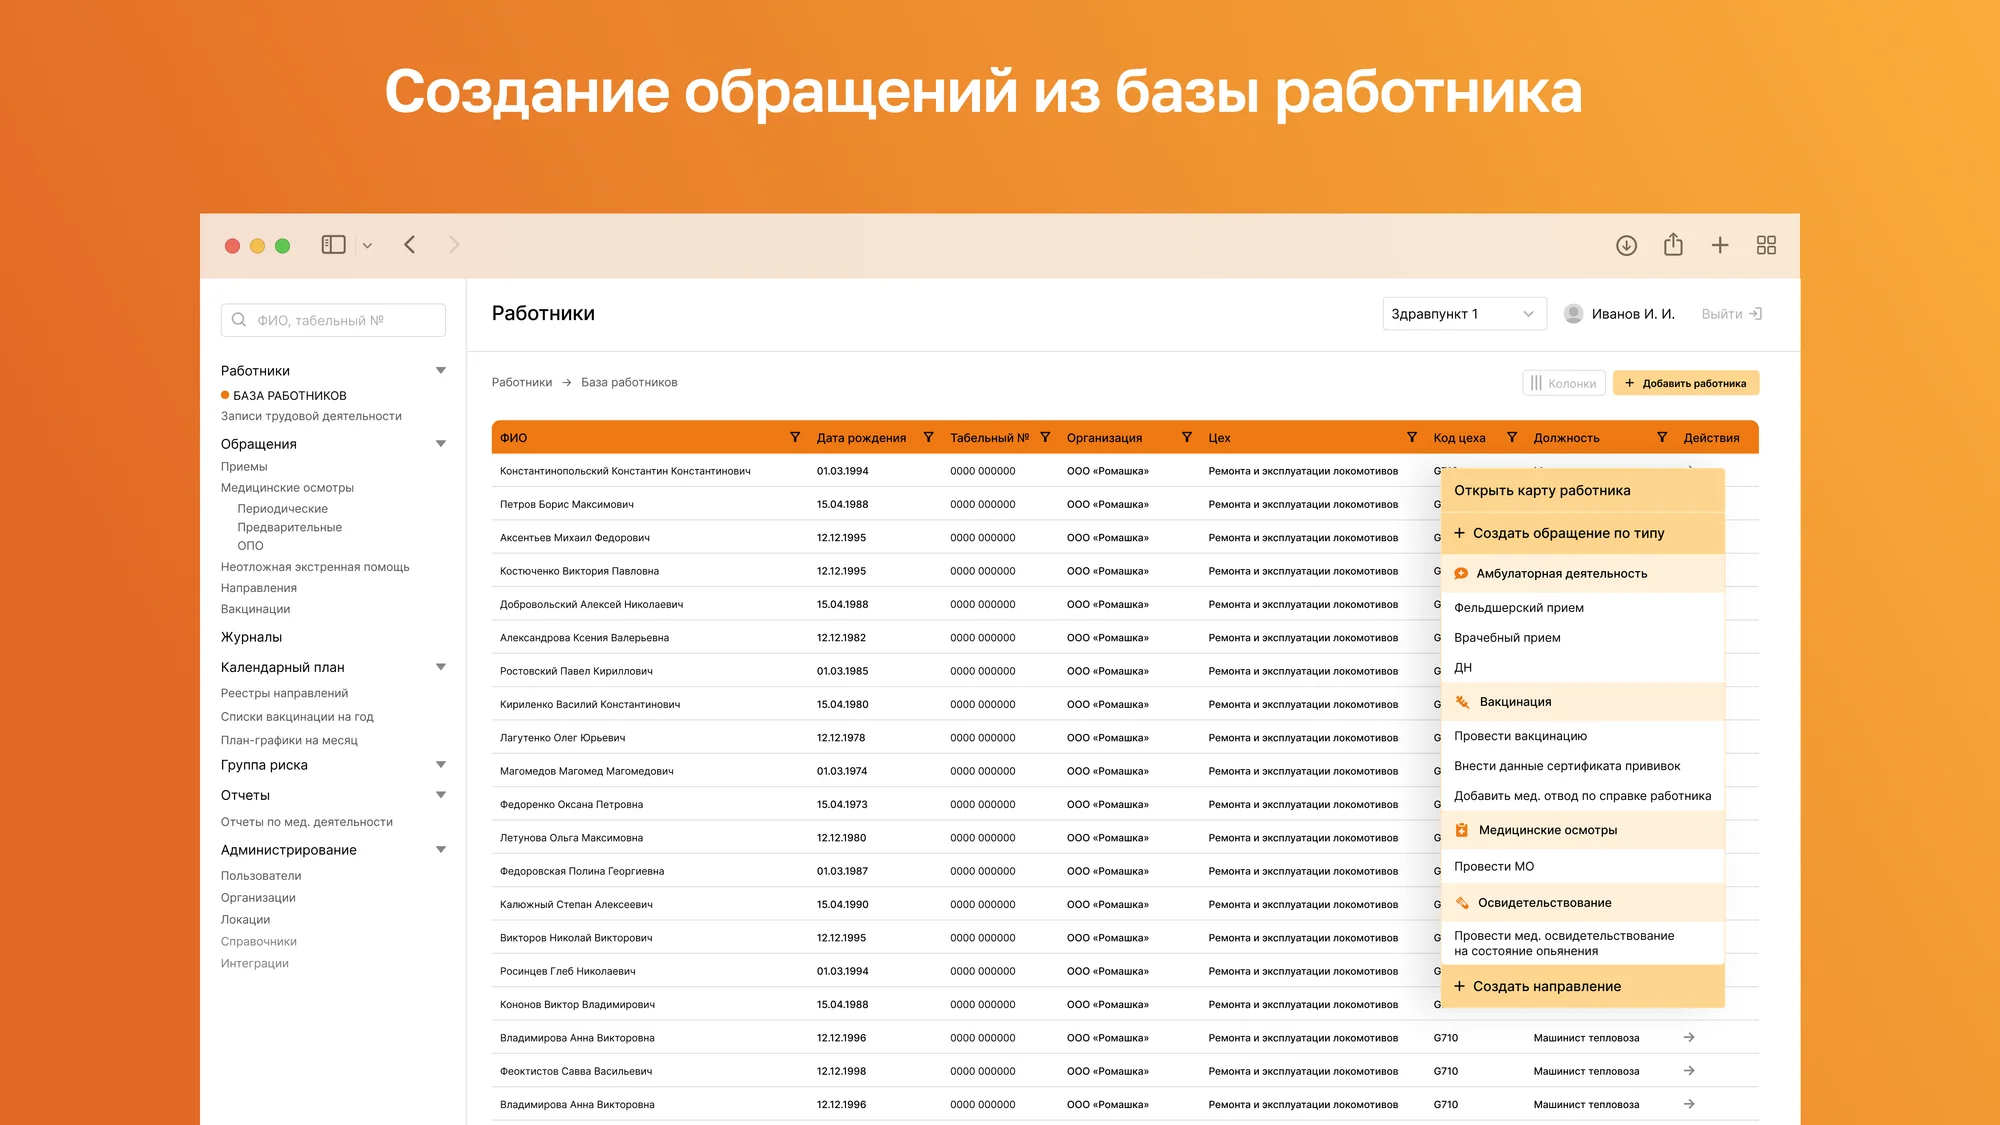Choose Фельдшерский прием in the context menu
The width and height of the screenshot is (2000, 1125).
pyautogui.click(x=1521, y=607)
